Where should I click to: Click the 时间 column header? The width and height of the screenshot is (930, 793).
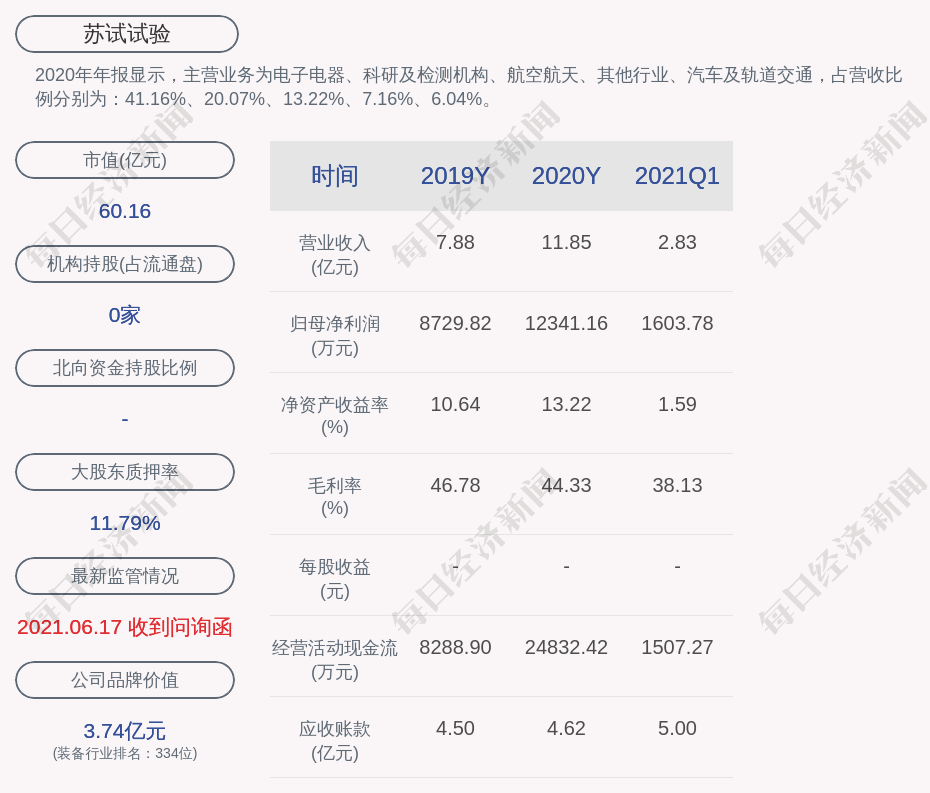click(x=335, y=176)
